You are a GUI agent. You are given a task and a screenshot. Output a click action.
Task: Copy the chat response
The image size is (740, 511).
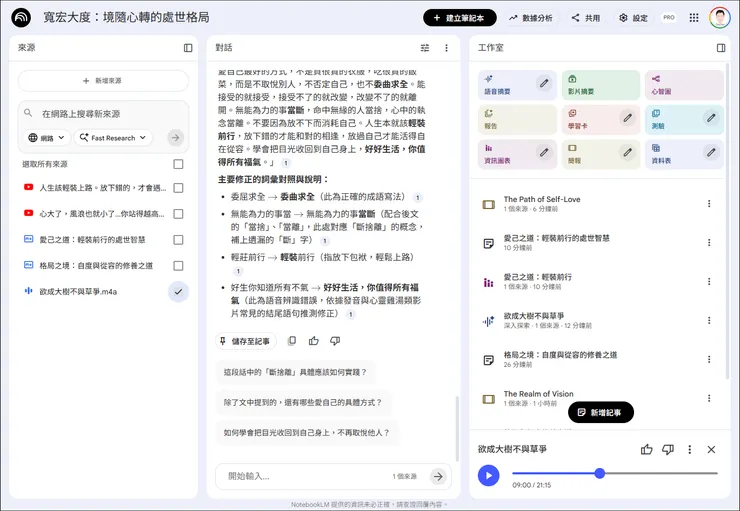292,341
